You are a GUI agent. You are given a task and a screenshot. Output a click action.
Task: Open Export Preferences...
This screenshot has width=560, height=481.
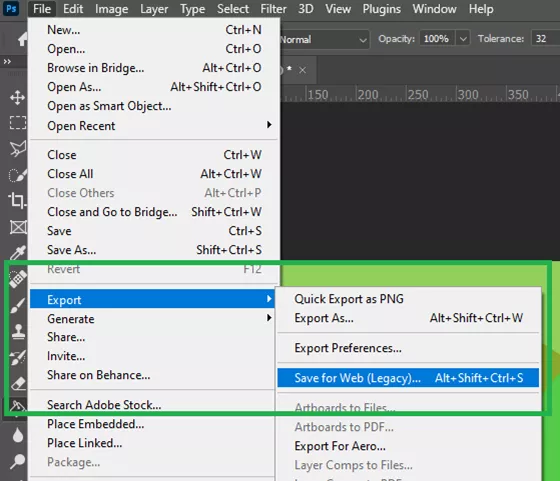click(408, 348)
